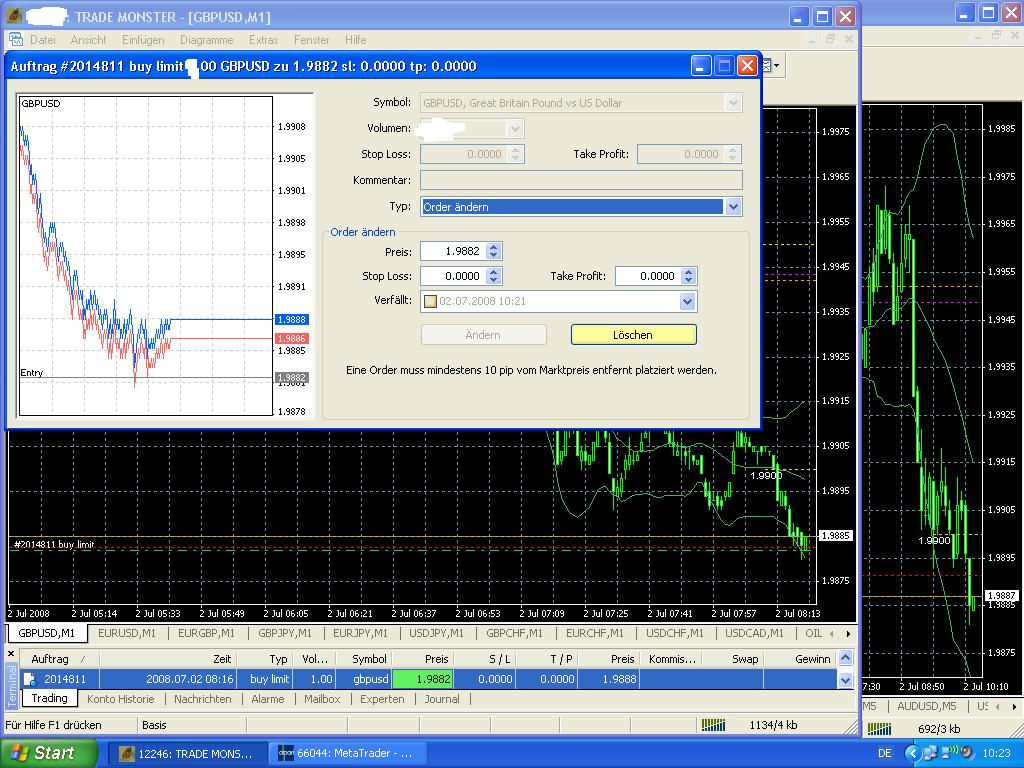Click the order icon in row 2014811

tap(30, 679)
